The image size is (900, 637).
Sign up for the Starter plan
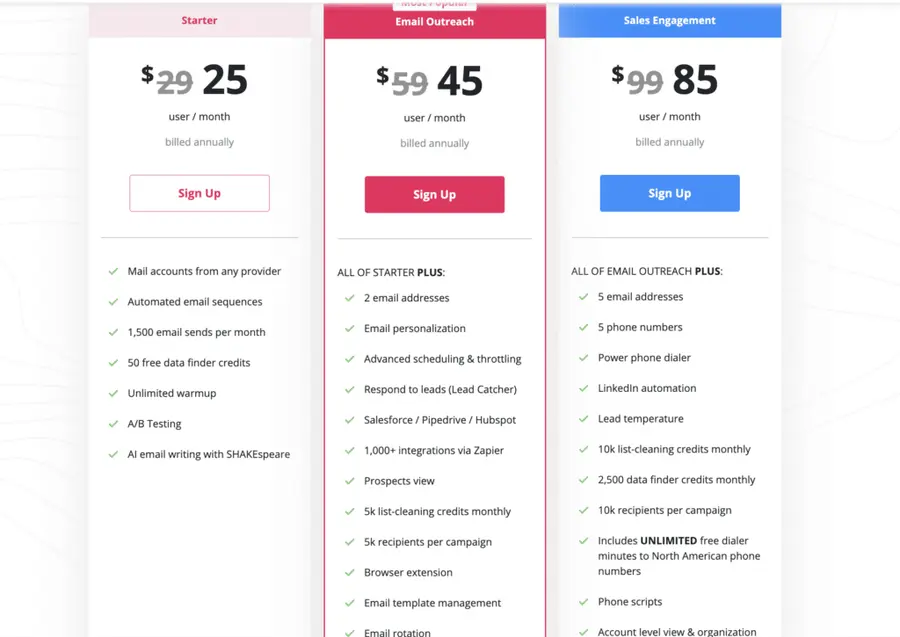[x=199, y=193]
